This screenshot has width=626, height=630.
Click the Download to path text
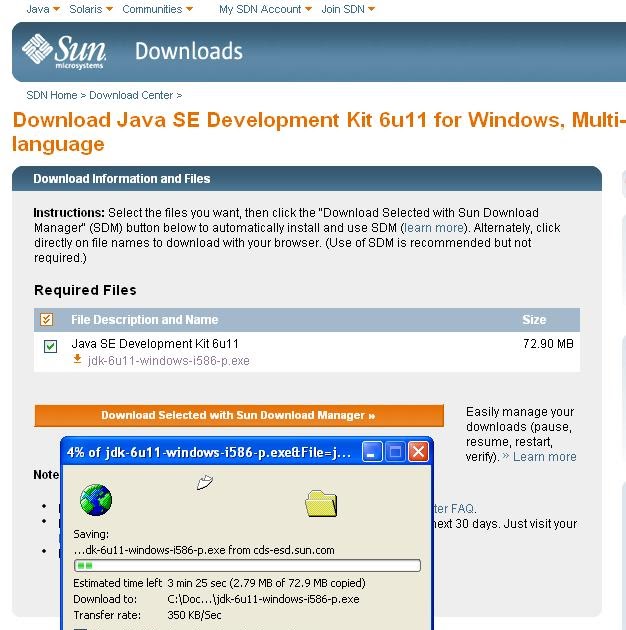click(263, 599)
